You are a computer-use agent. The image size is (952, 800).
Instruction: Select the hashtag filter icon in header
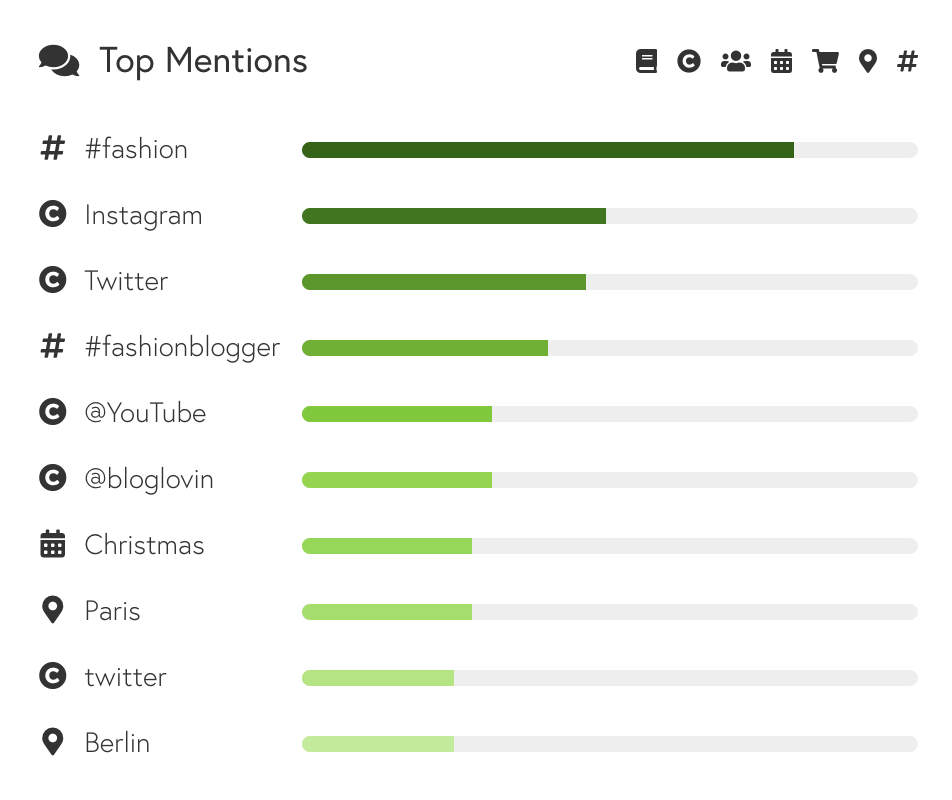pos(907,61)
